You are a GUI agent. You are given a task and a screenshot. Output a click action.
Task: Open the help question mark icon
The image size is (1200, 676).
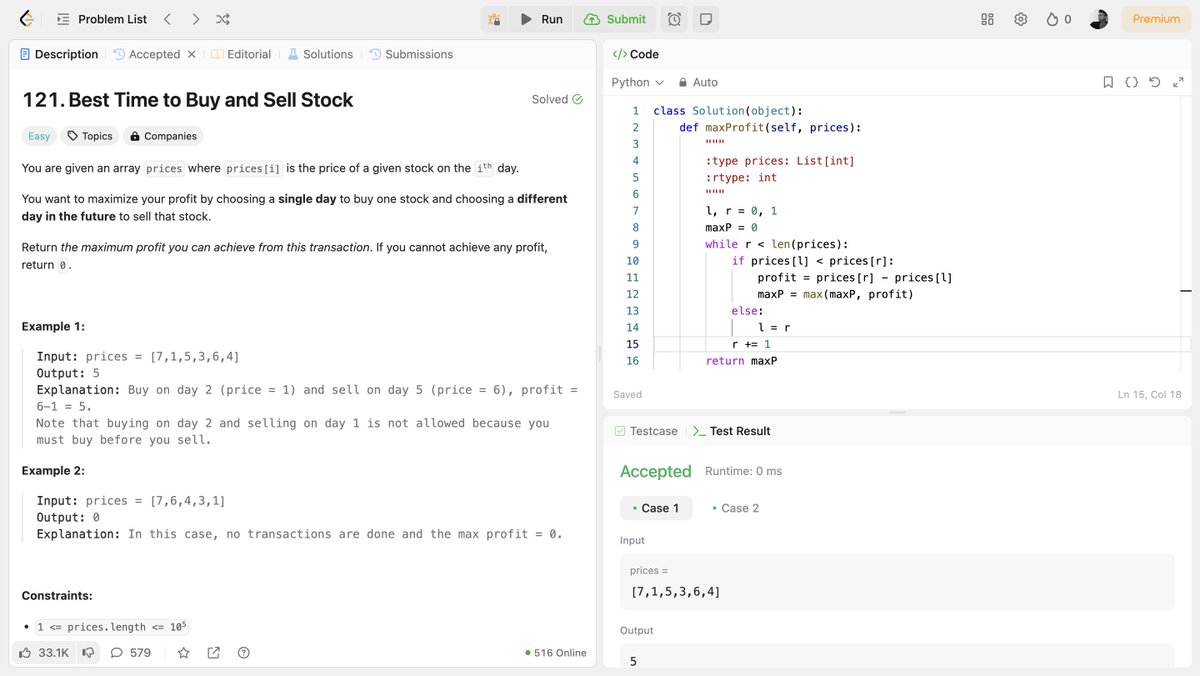click(243, 653)
